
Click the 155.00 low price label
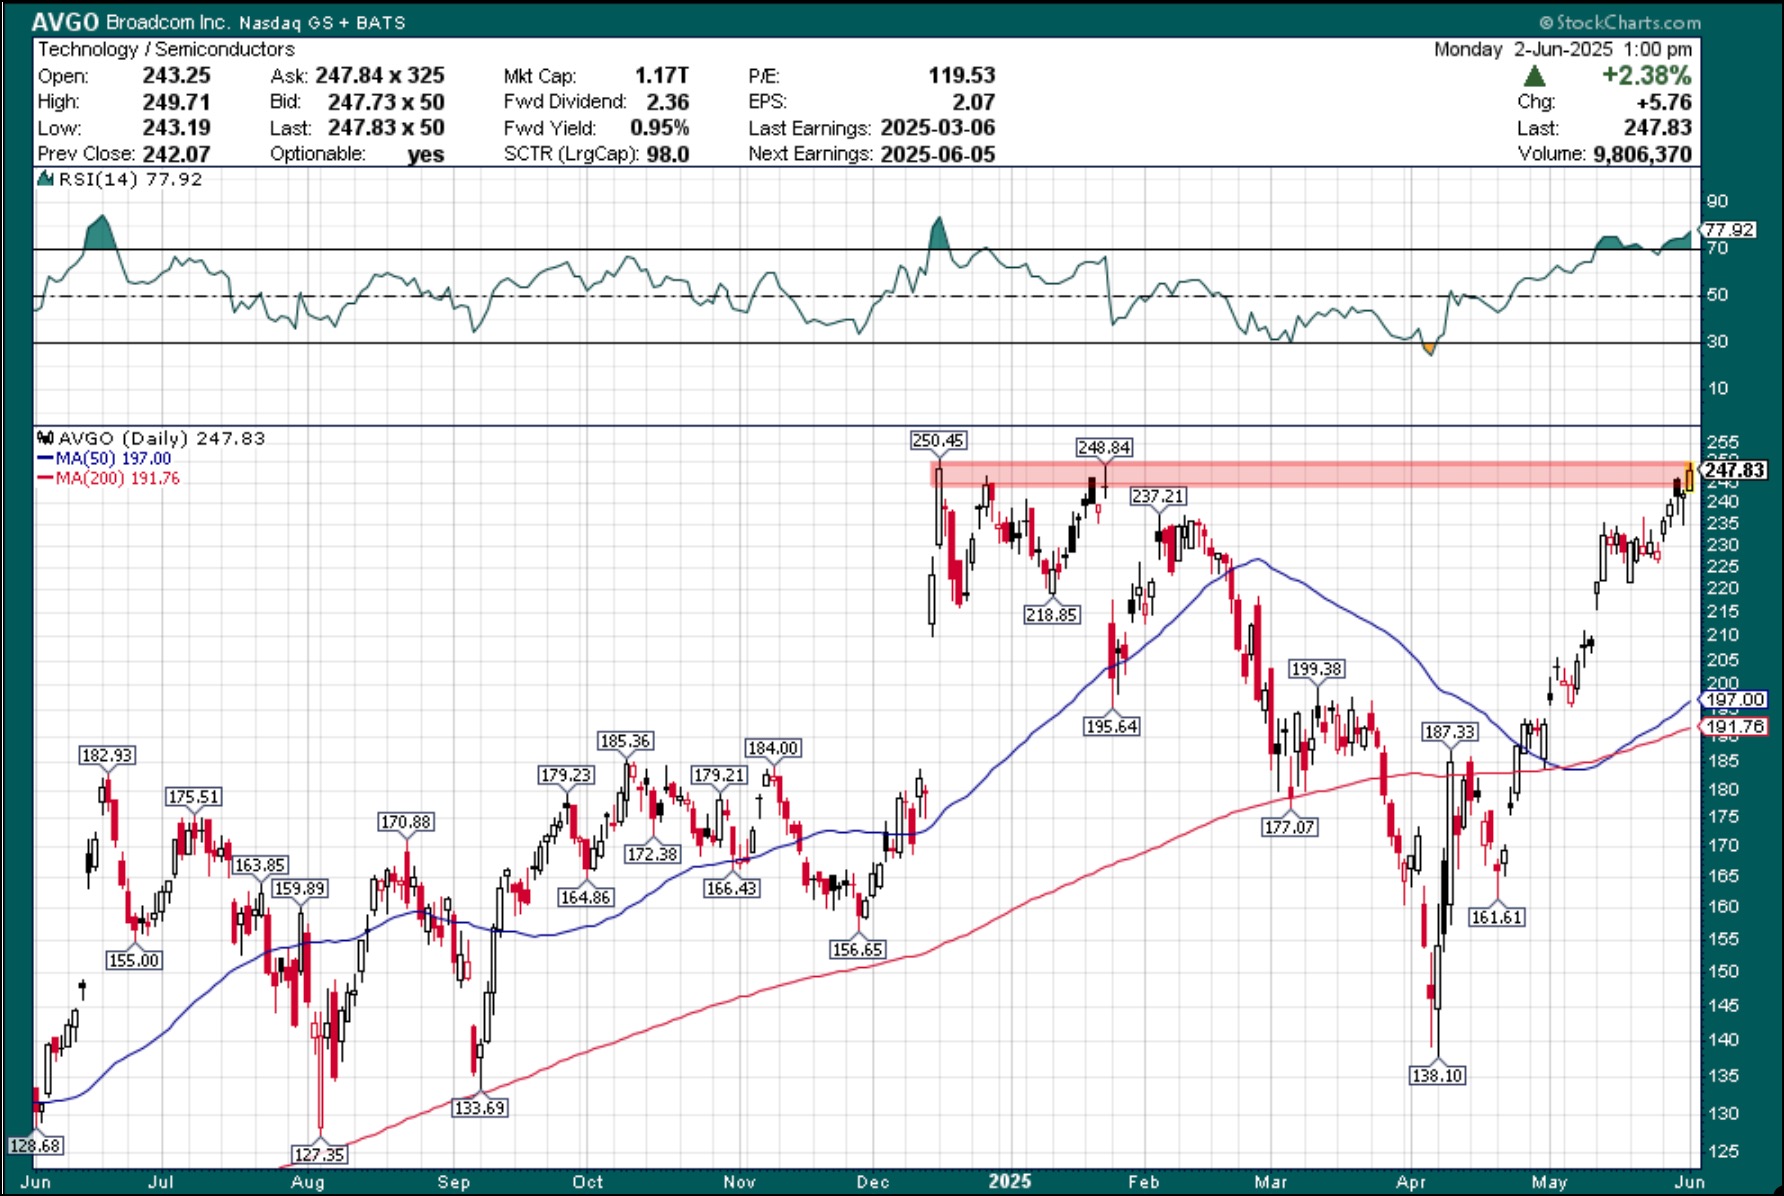pyautogui.click(x=134, y=960)
